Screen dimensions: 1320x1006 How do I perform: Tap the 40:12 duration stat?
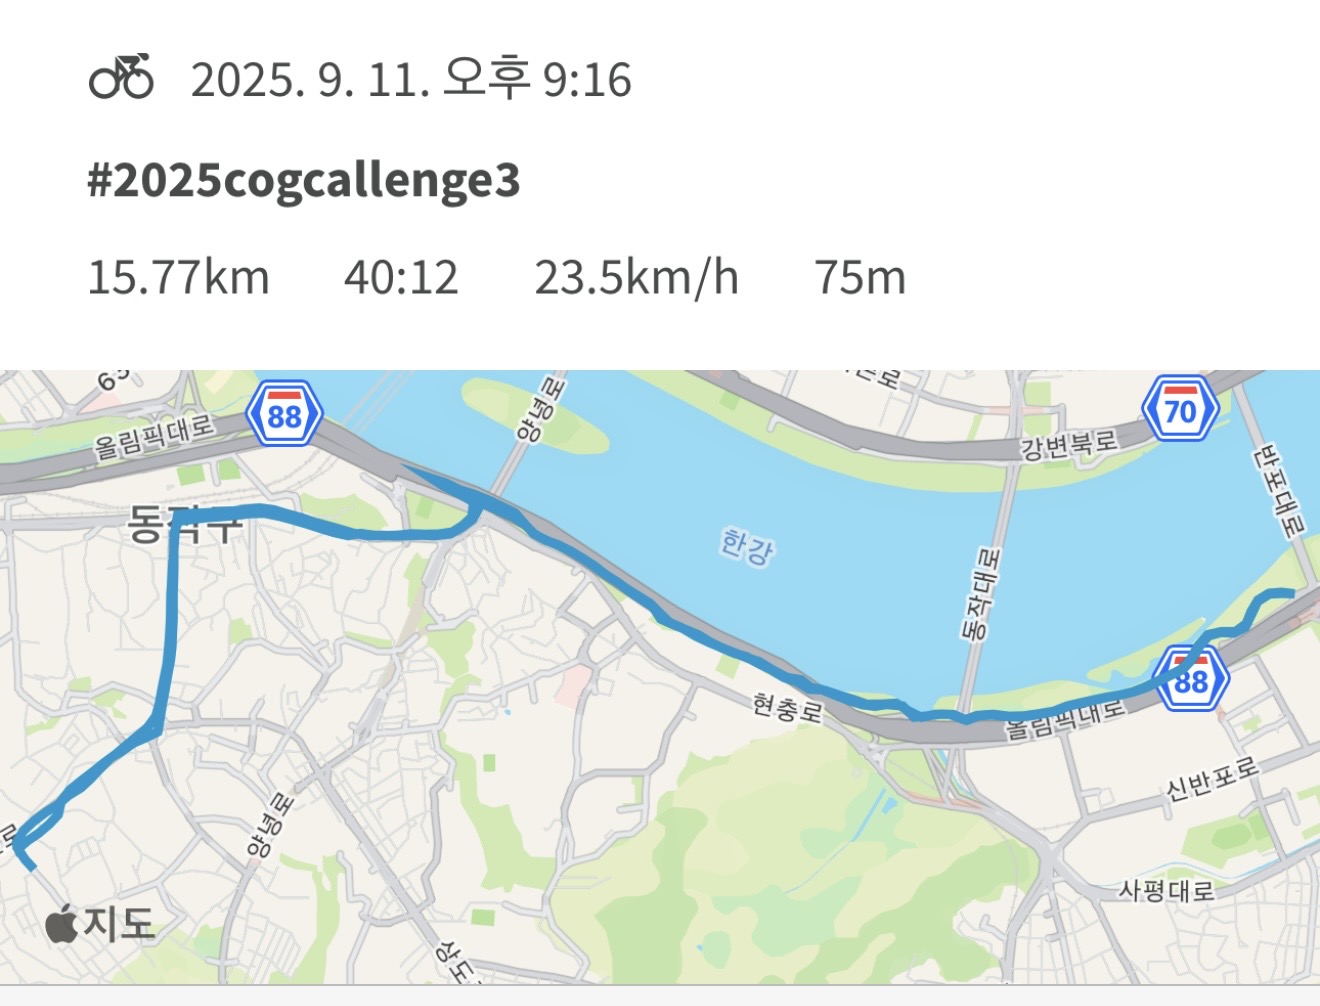click(x=401, y=277)
